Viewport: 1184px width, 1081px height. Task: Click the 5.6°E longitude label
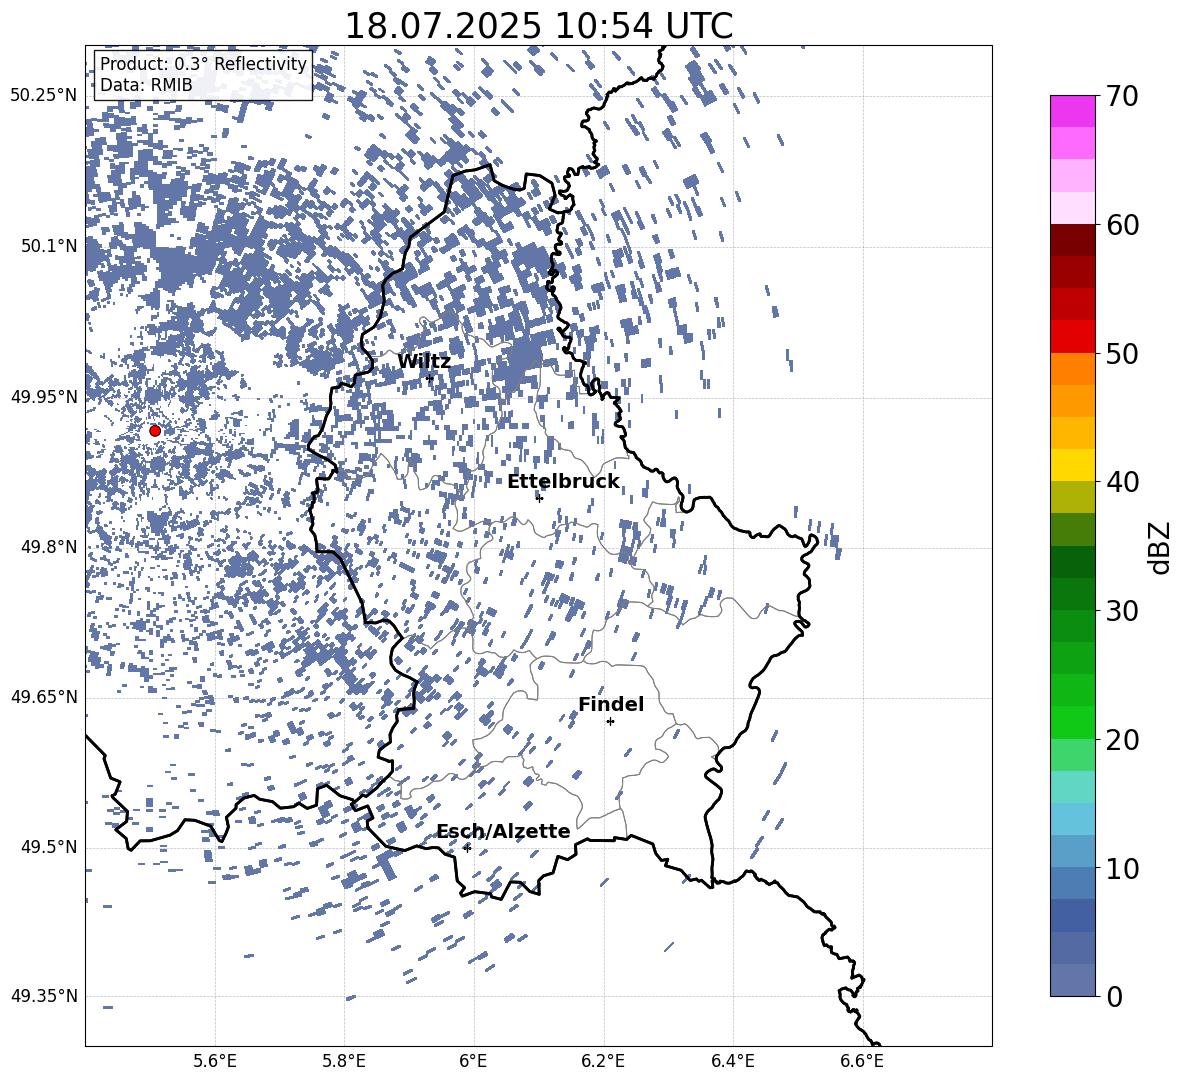(215, 1061)
